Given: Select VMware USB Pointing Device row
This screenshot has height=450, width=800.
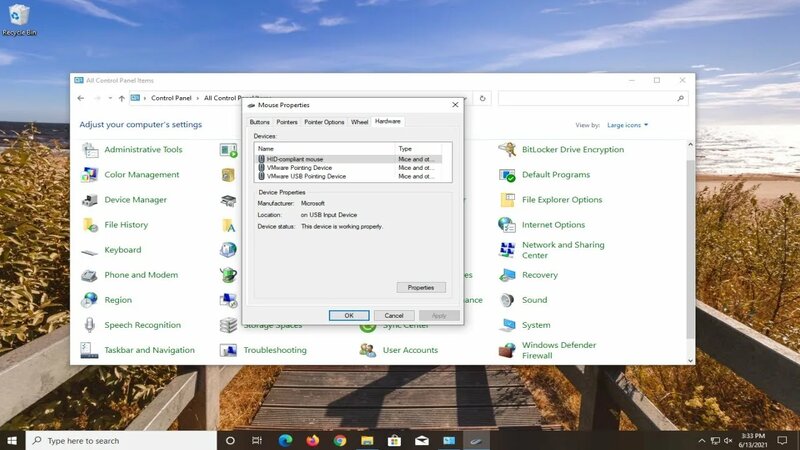Looking at the screenshot, I should point(348,177).
